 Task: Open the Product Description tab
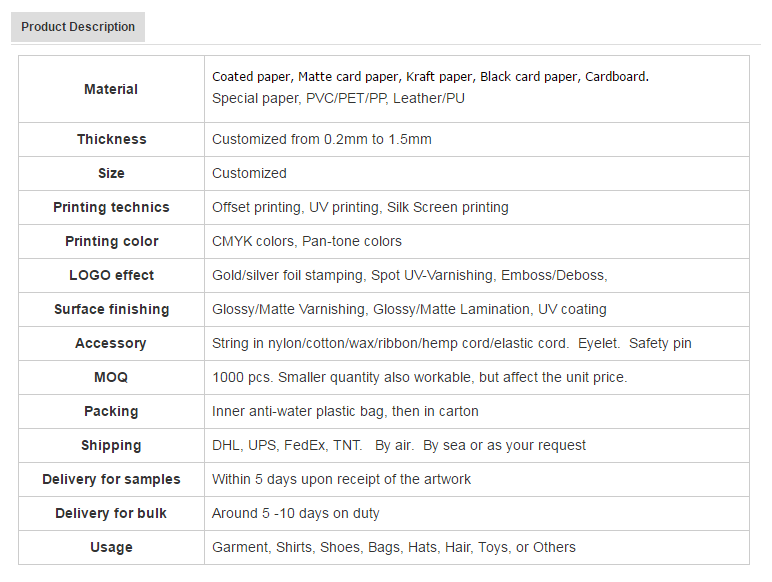(x=78, y=27)
